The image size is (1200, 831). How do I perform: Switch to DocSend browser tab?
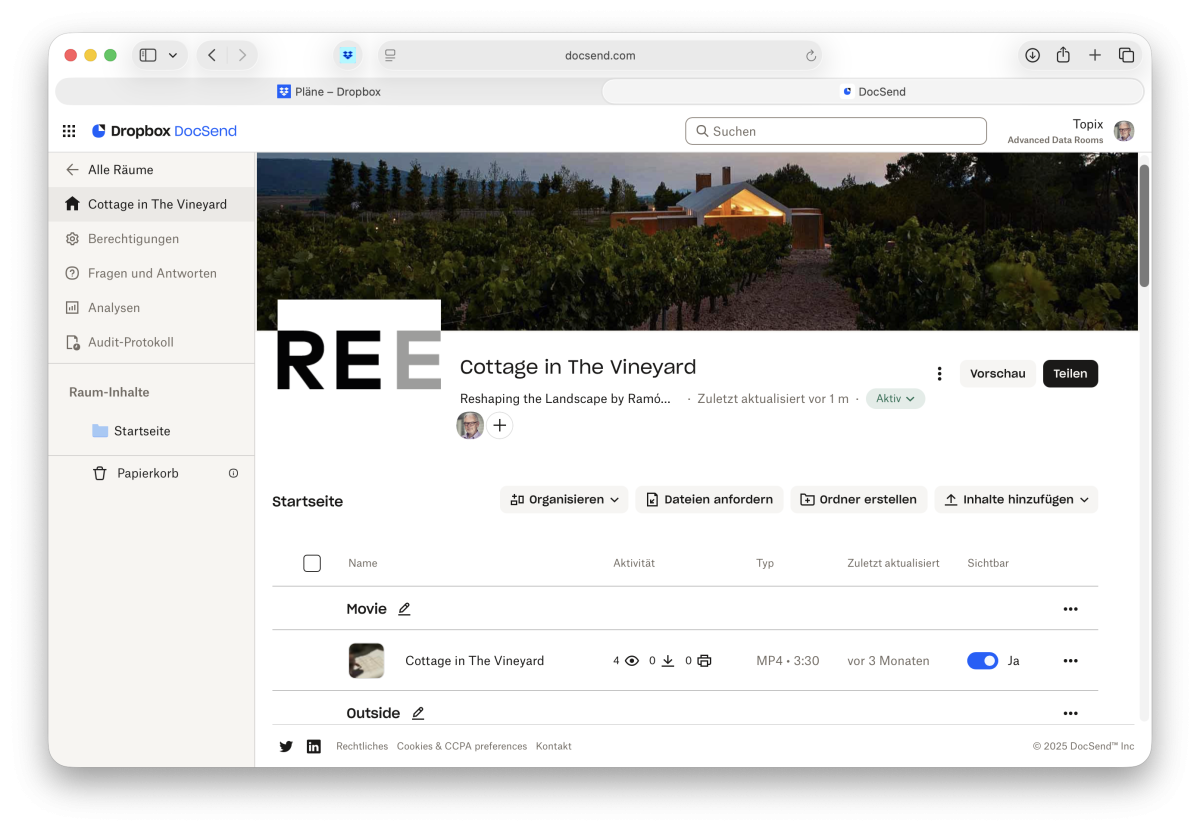point(873,91)
